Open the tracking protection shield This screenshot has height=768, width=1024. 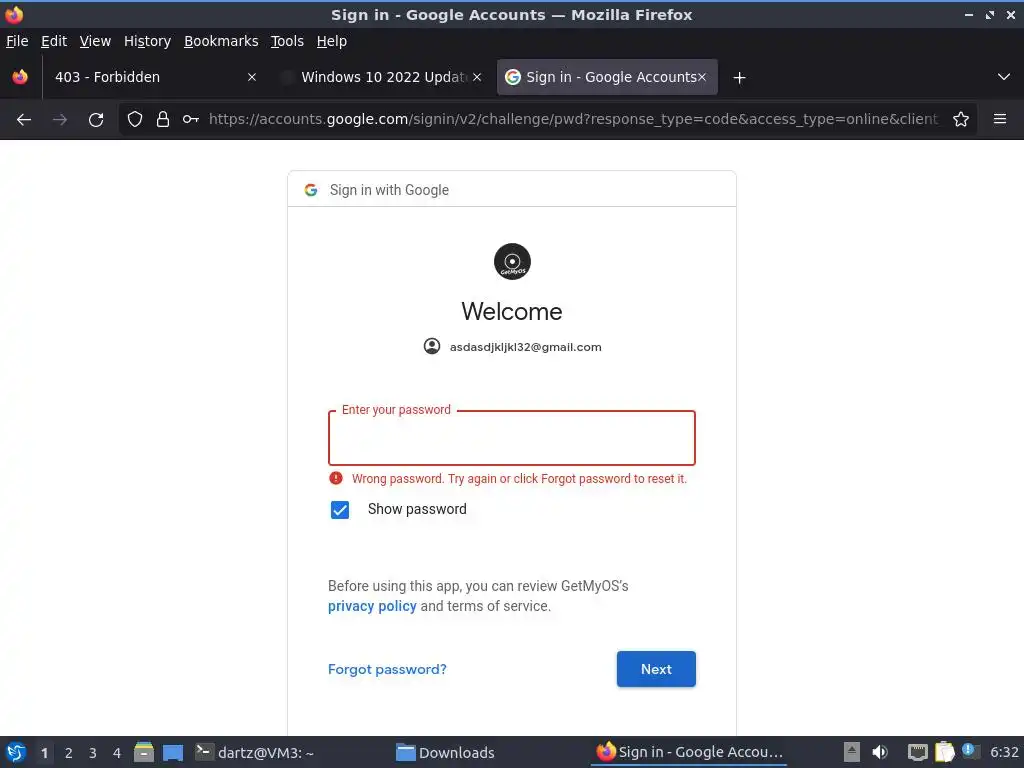[135, 119]
